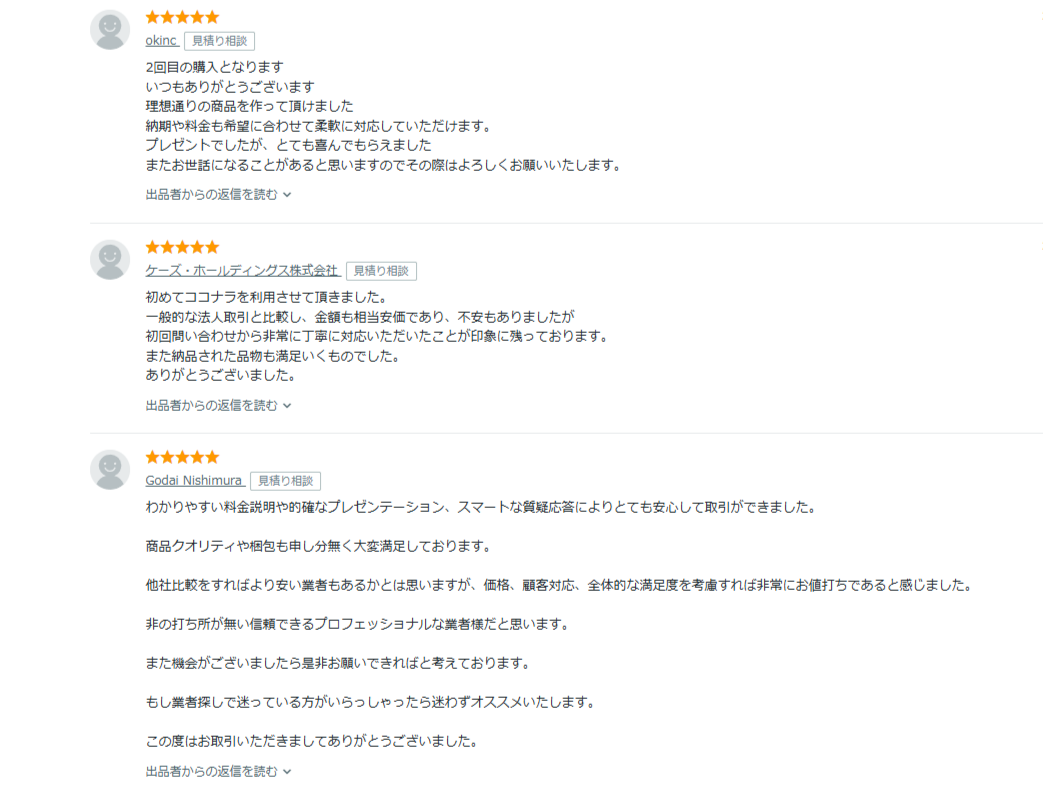Expand 出品者からの返信を読む under okinc's review
This screenshot has width=1043, height=792.
point(212,195)
